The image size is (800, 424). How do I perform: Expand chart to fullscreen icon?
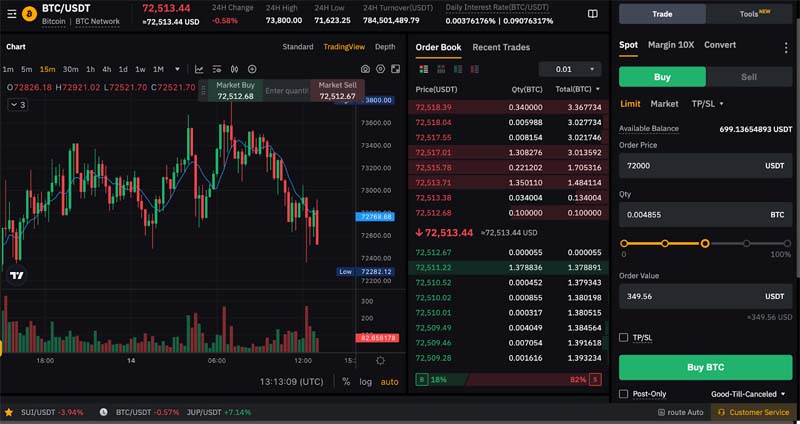tap(395, 69)
